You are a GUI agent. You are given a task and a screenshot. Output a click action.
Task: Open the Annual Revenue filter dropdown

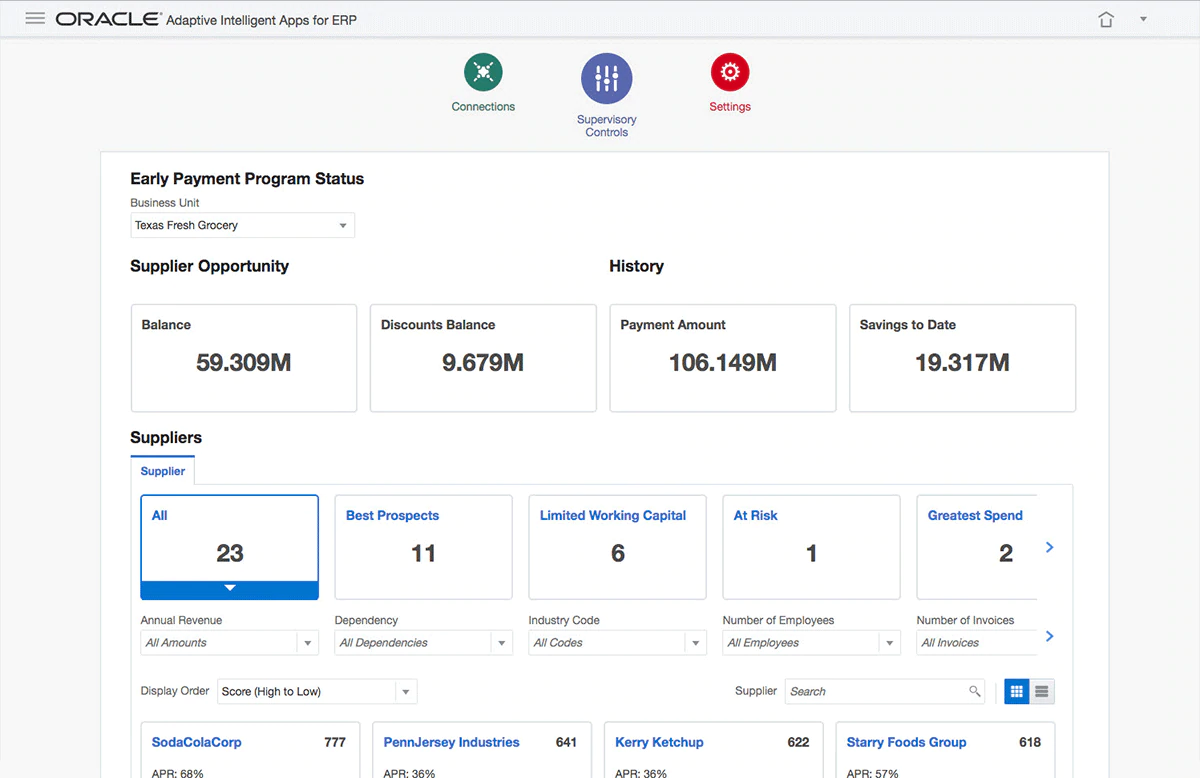tap(308, 643)
